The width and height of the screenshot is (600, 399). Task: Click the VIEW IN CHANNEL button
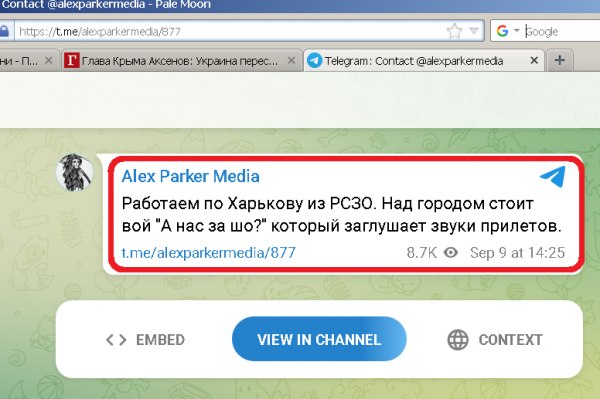coord(319,339)
